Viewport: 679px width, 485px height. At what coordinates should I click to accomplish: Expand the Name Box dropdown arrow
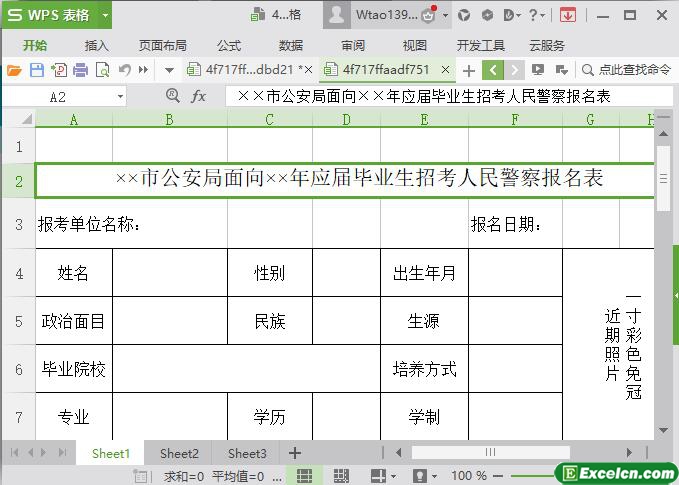point(120,97)
